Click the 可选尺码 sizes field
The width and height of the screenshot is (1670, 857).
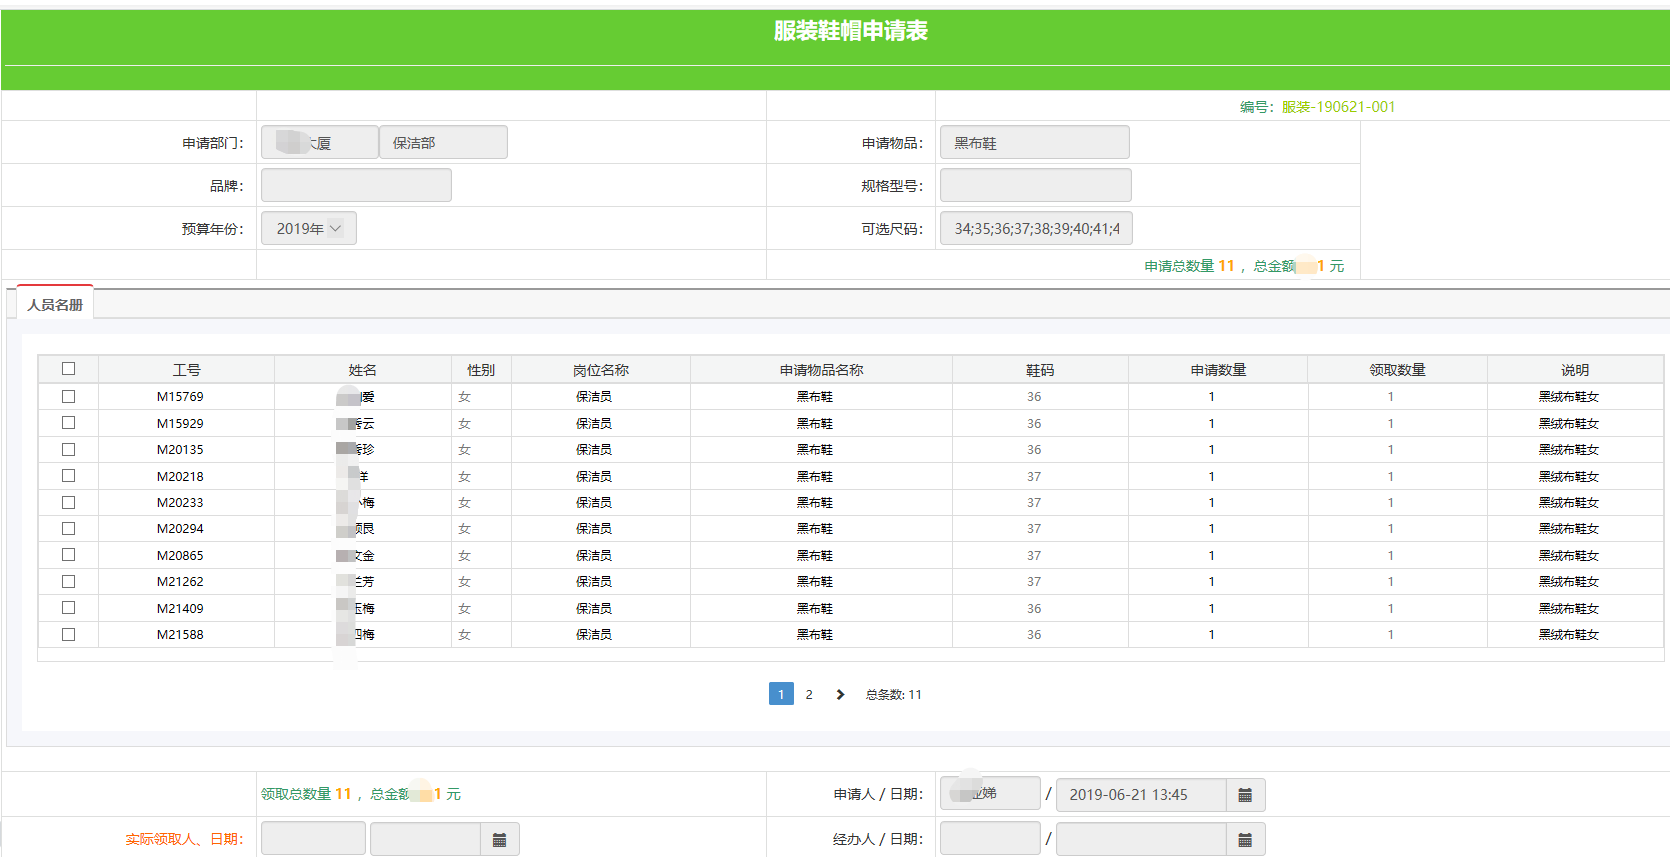tap(1035, 229)
